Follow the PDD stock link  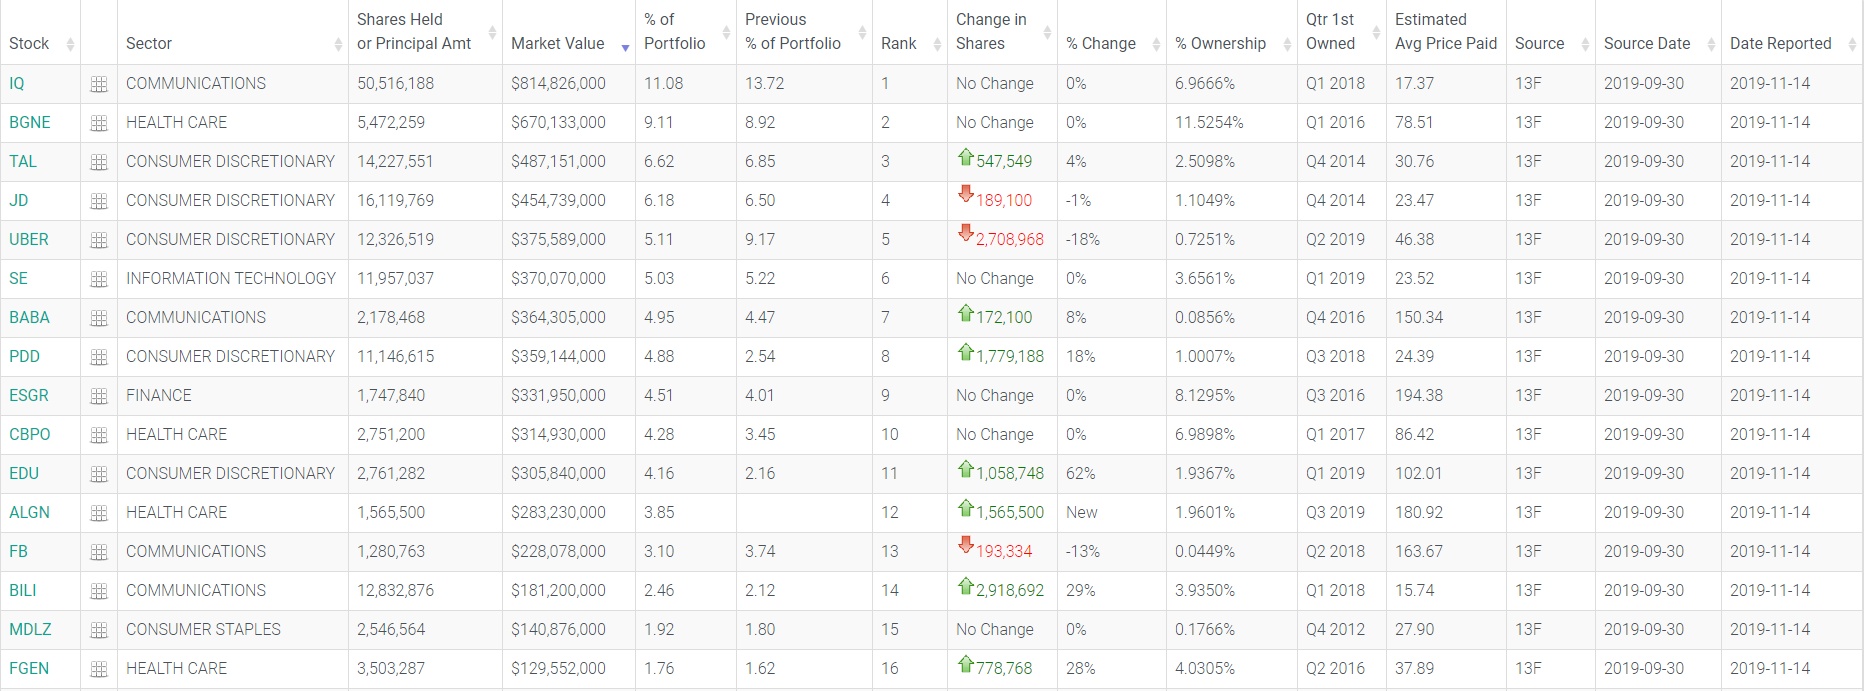coord(25,357)
